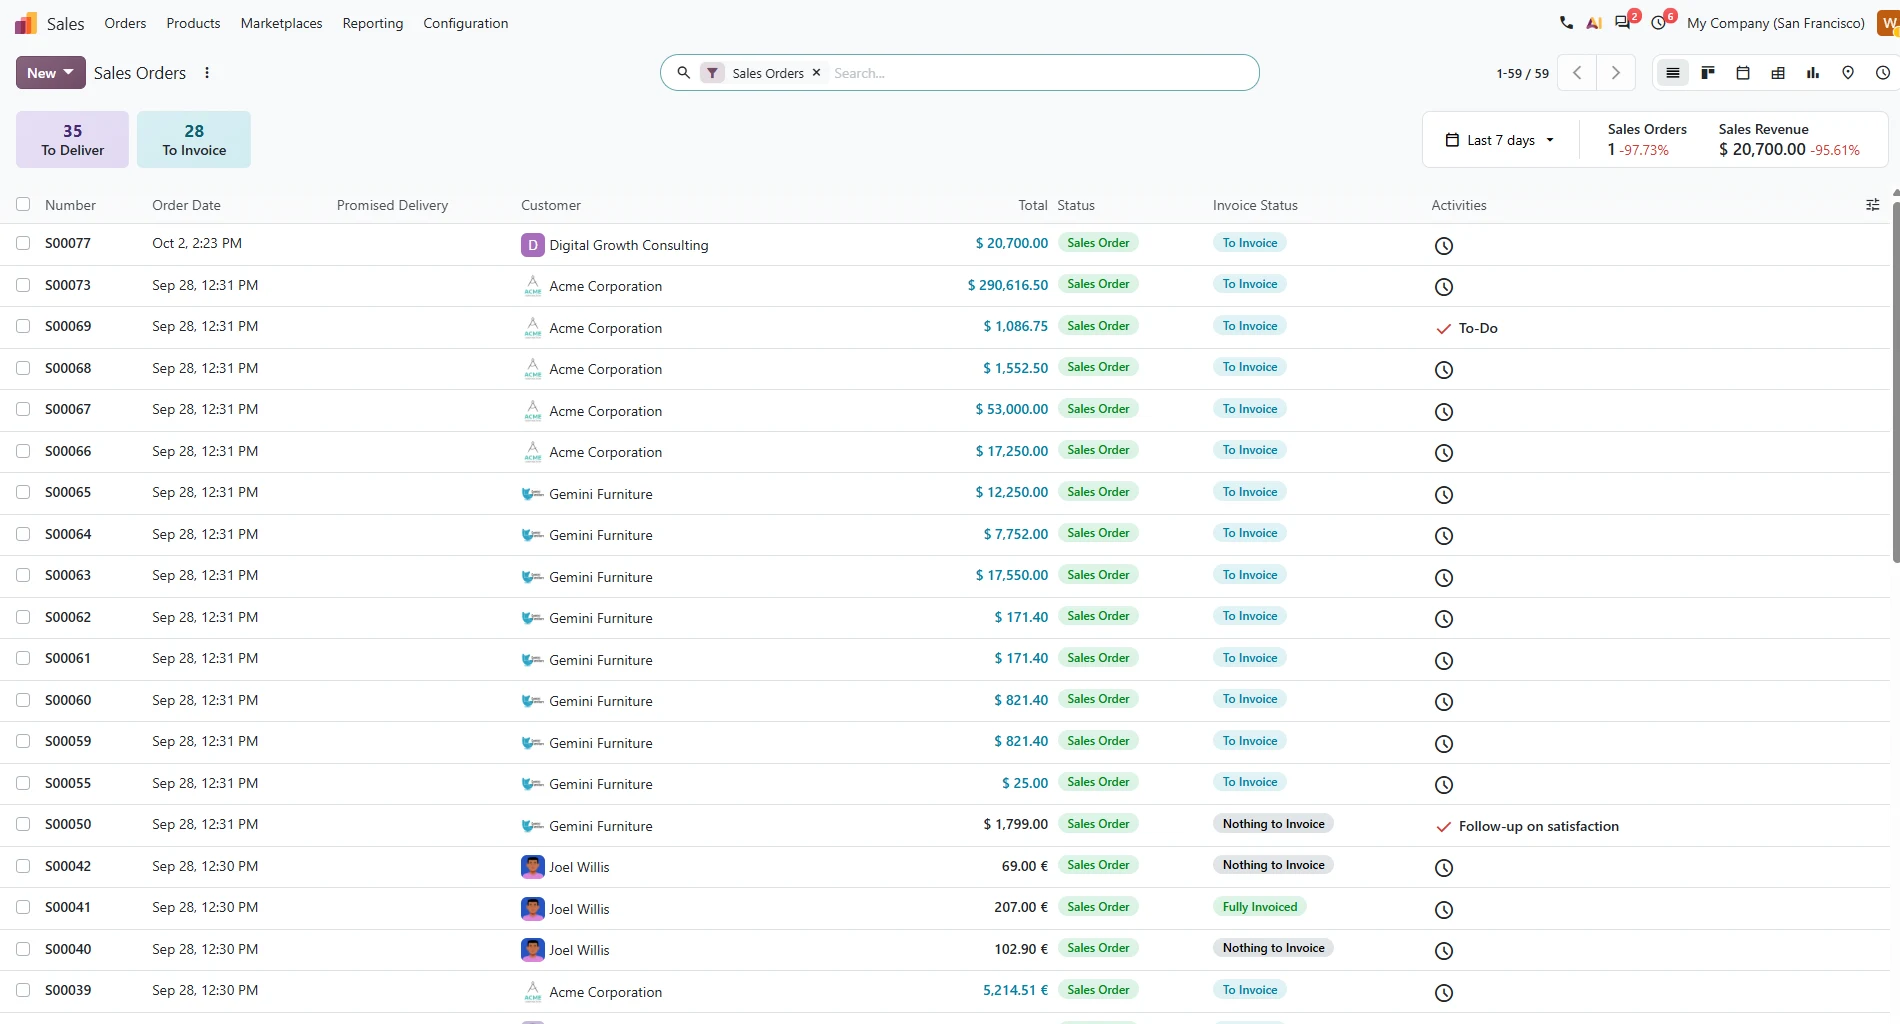Sort by the Customer column header
The height and width of the screenshot is (1024, 1900).
(551, 205)
